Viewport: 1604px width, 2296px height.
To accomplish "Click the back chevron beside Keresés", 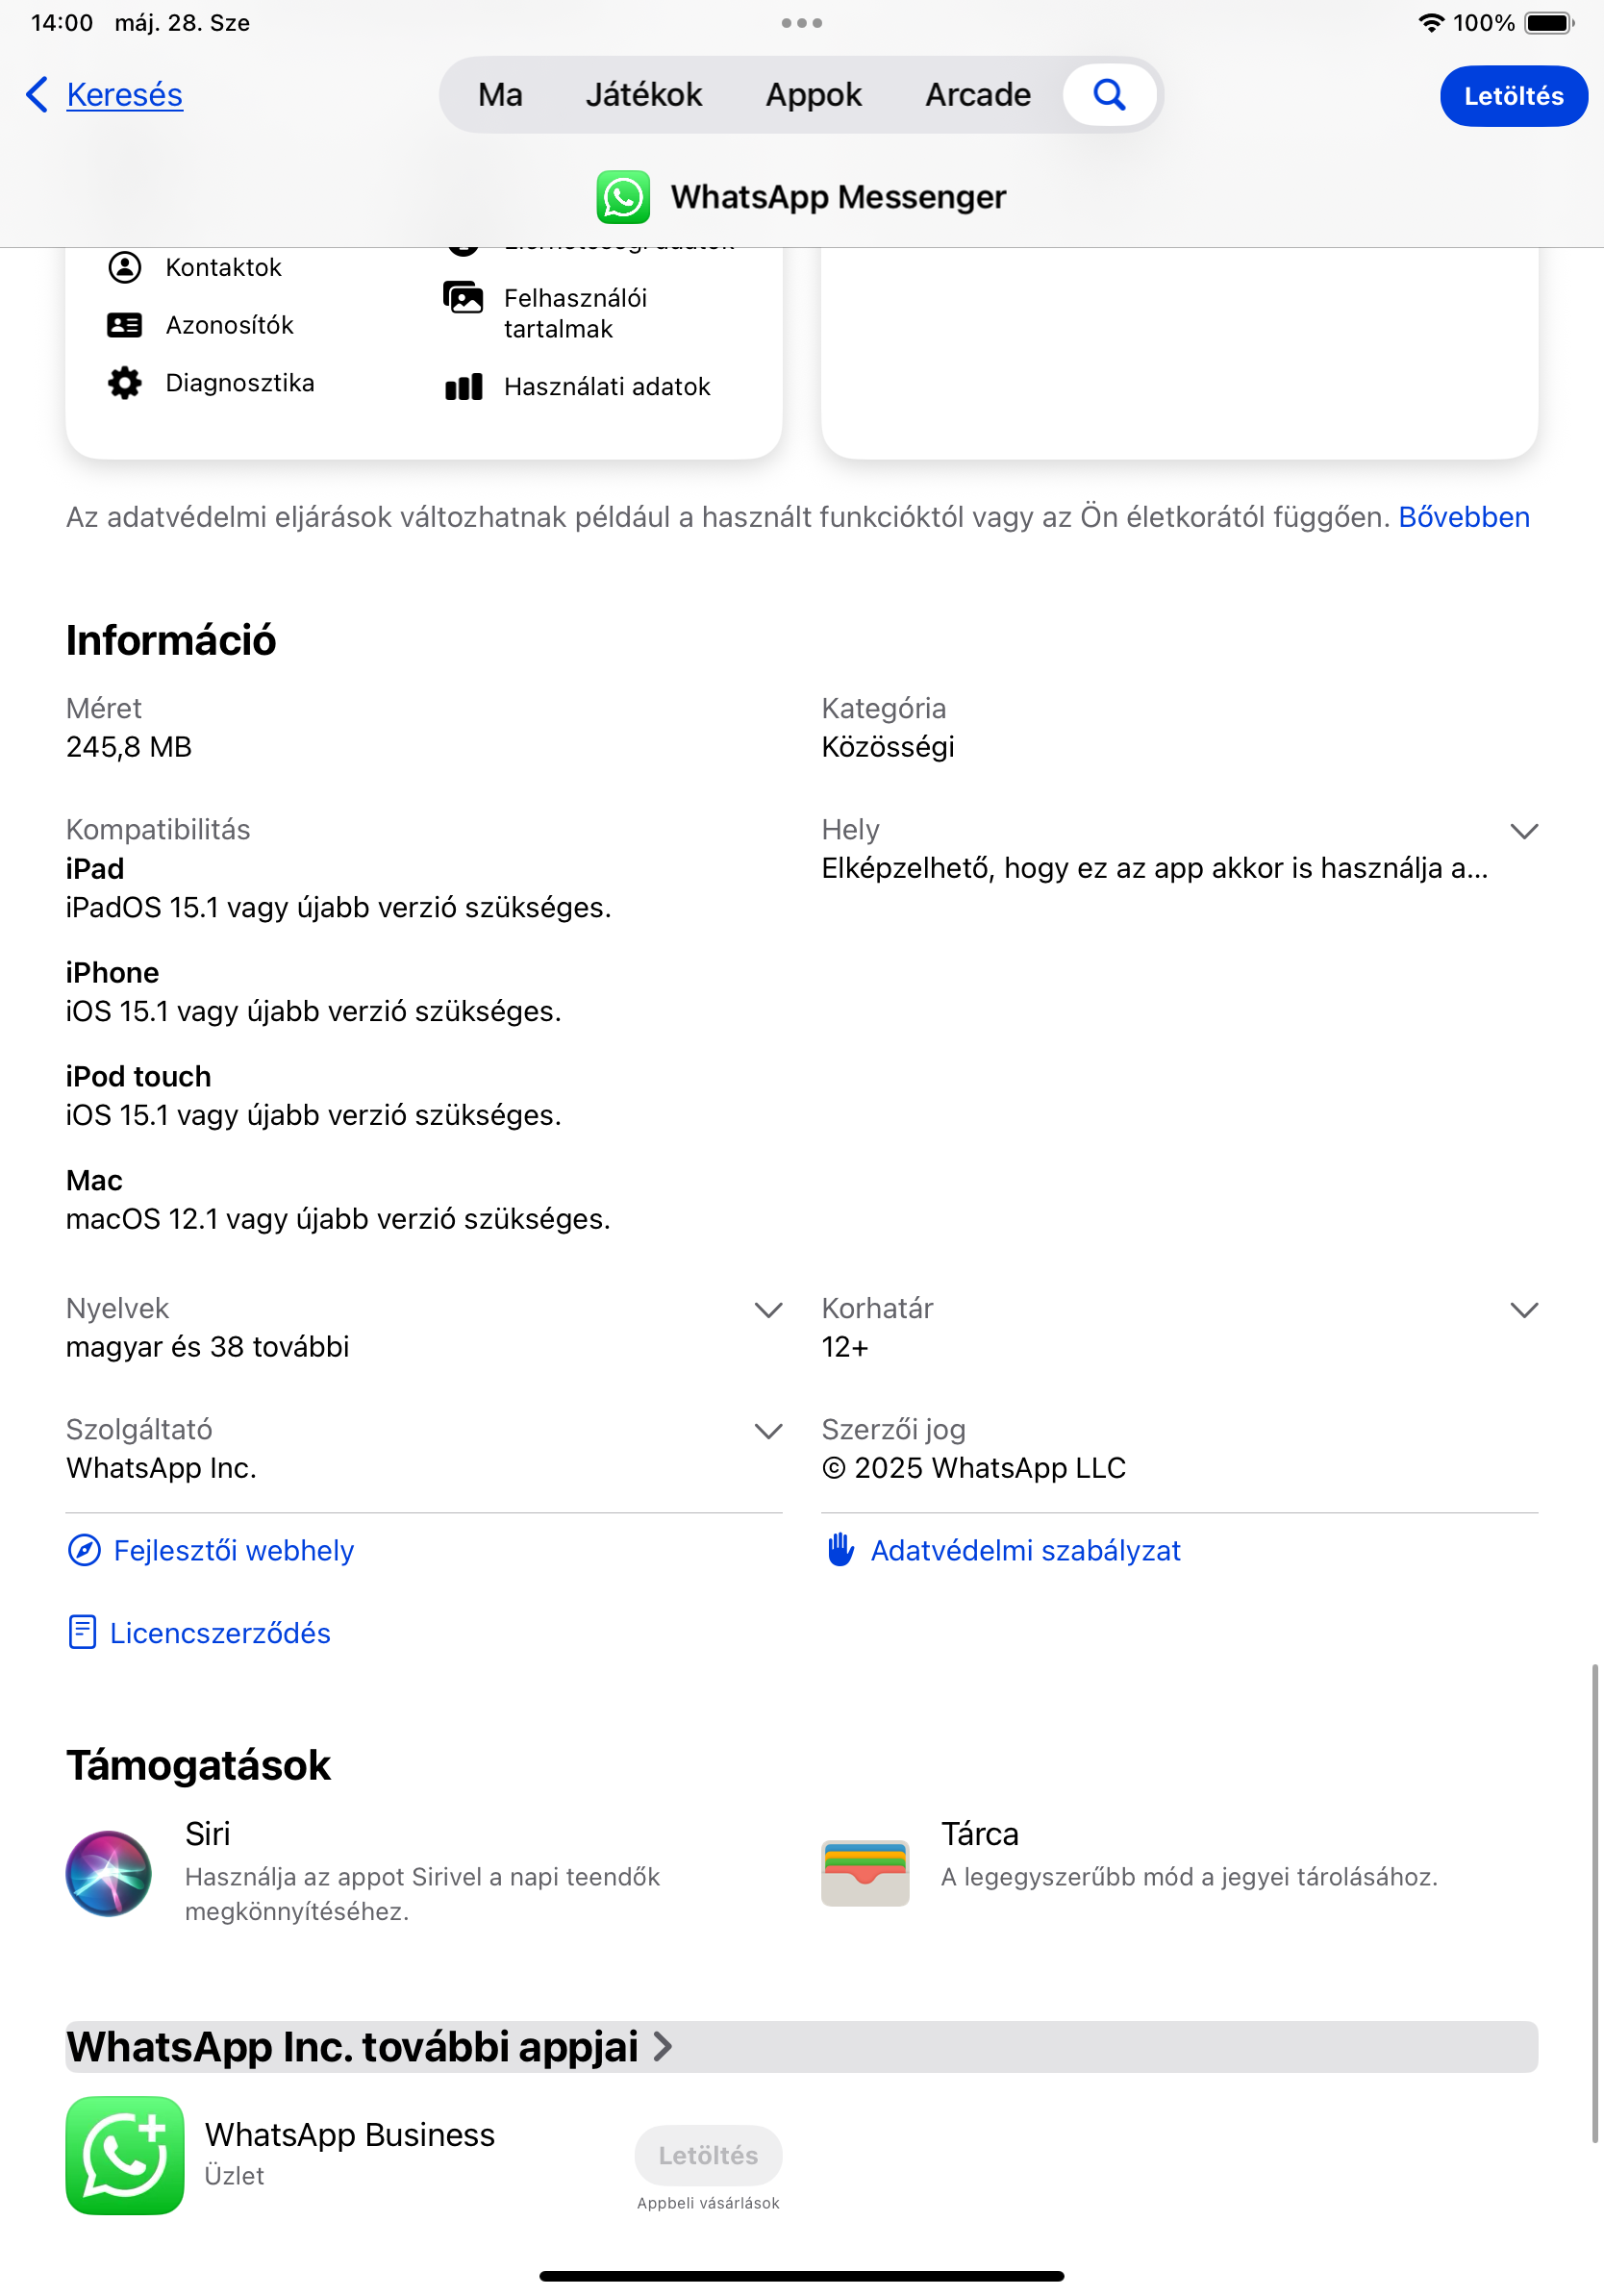I will 37,95.
